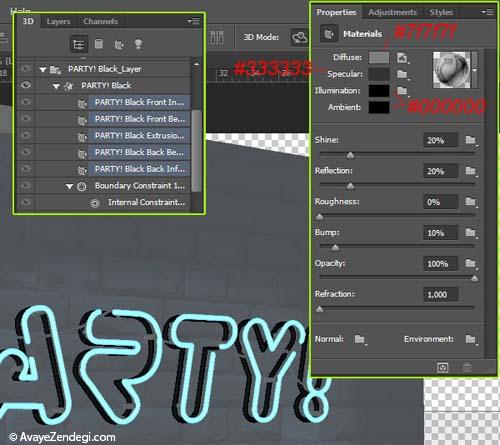Collapse the Boundary Constraint 1 item
Screen dimensions: 500x445
pos(69,186)
